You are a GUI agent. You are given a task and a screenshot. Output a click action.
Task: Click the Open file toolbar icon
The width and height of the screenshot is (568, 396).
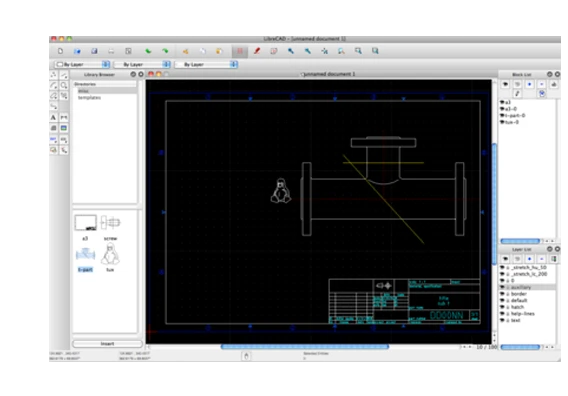pos(77,51)
